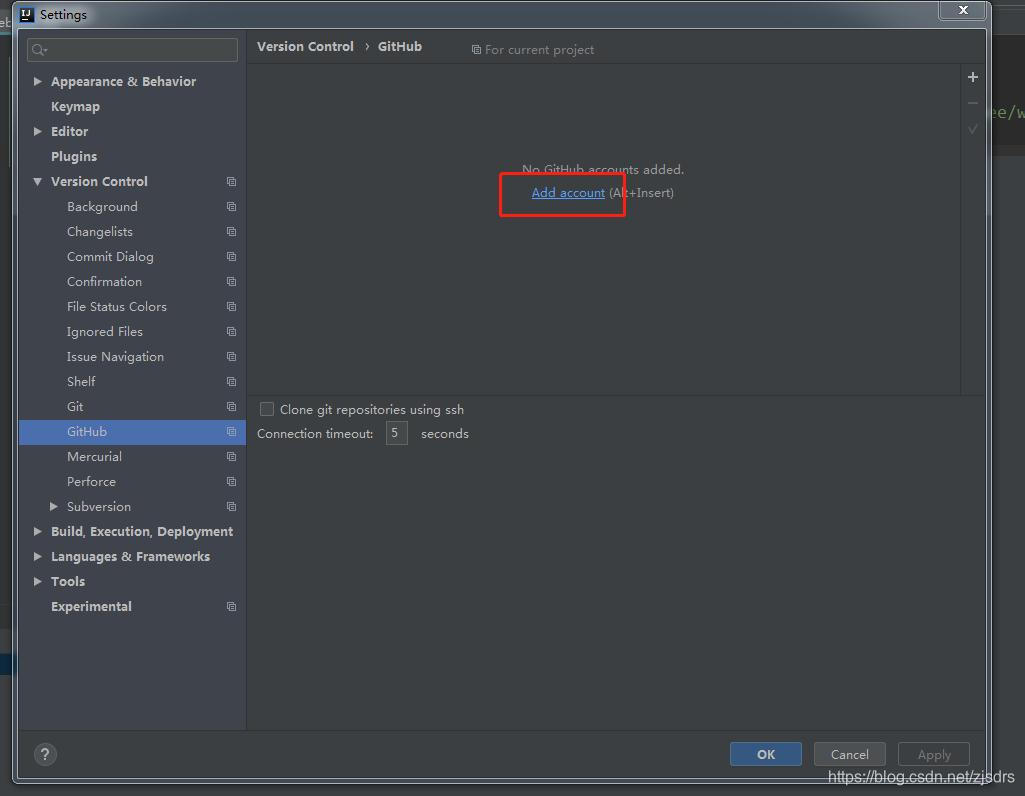Click the project icon beside Mercurial
Screen dimensions: 1025x796
(231, 457)
